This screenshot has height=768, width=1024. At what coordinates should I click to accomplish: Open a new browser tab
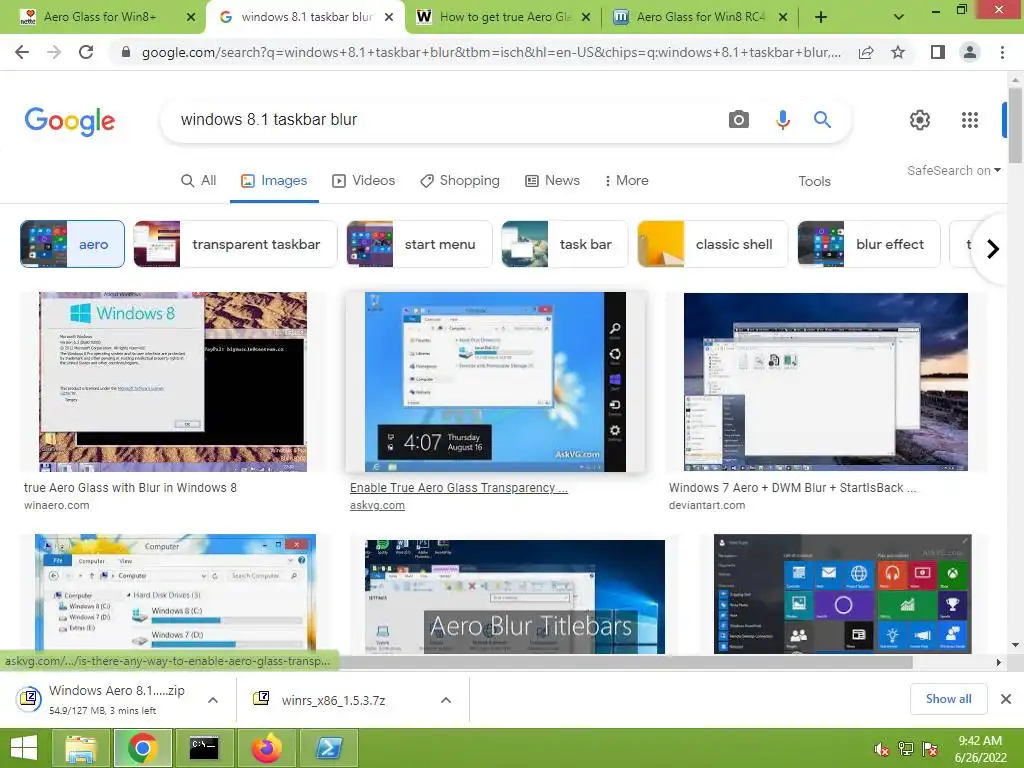(x=821, y=17)
